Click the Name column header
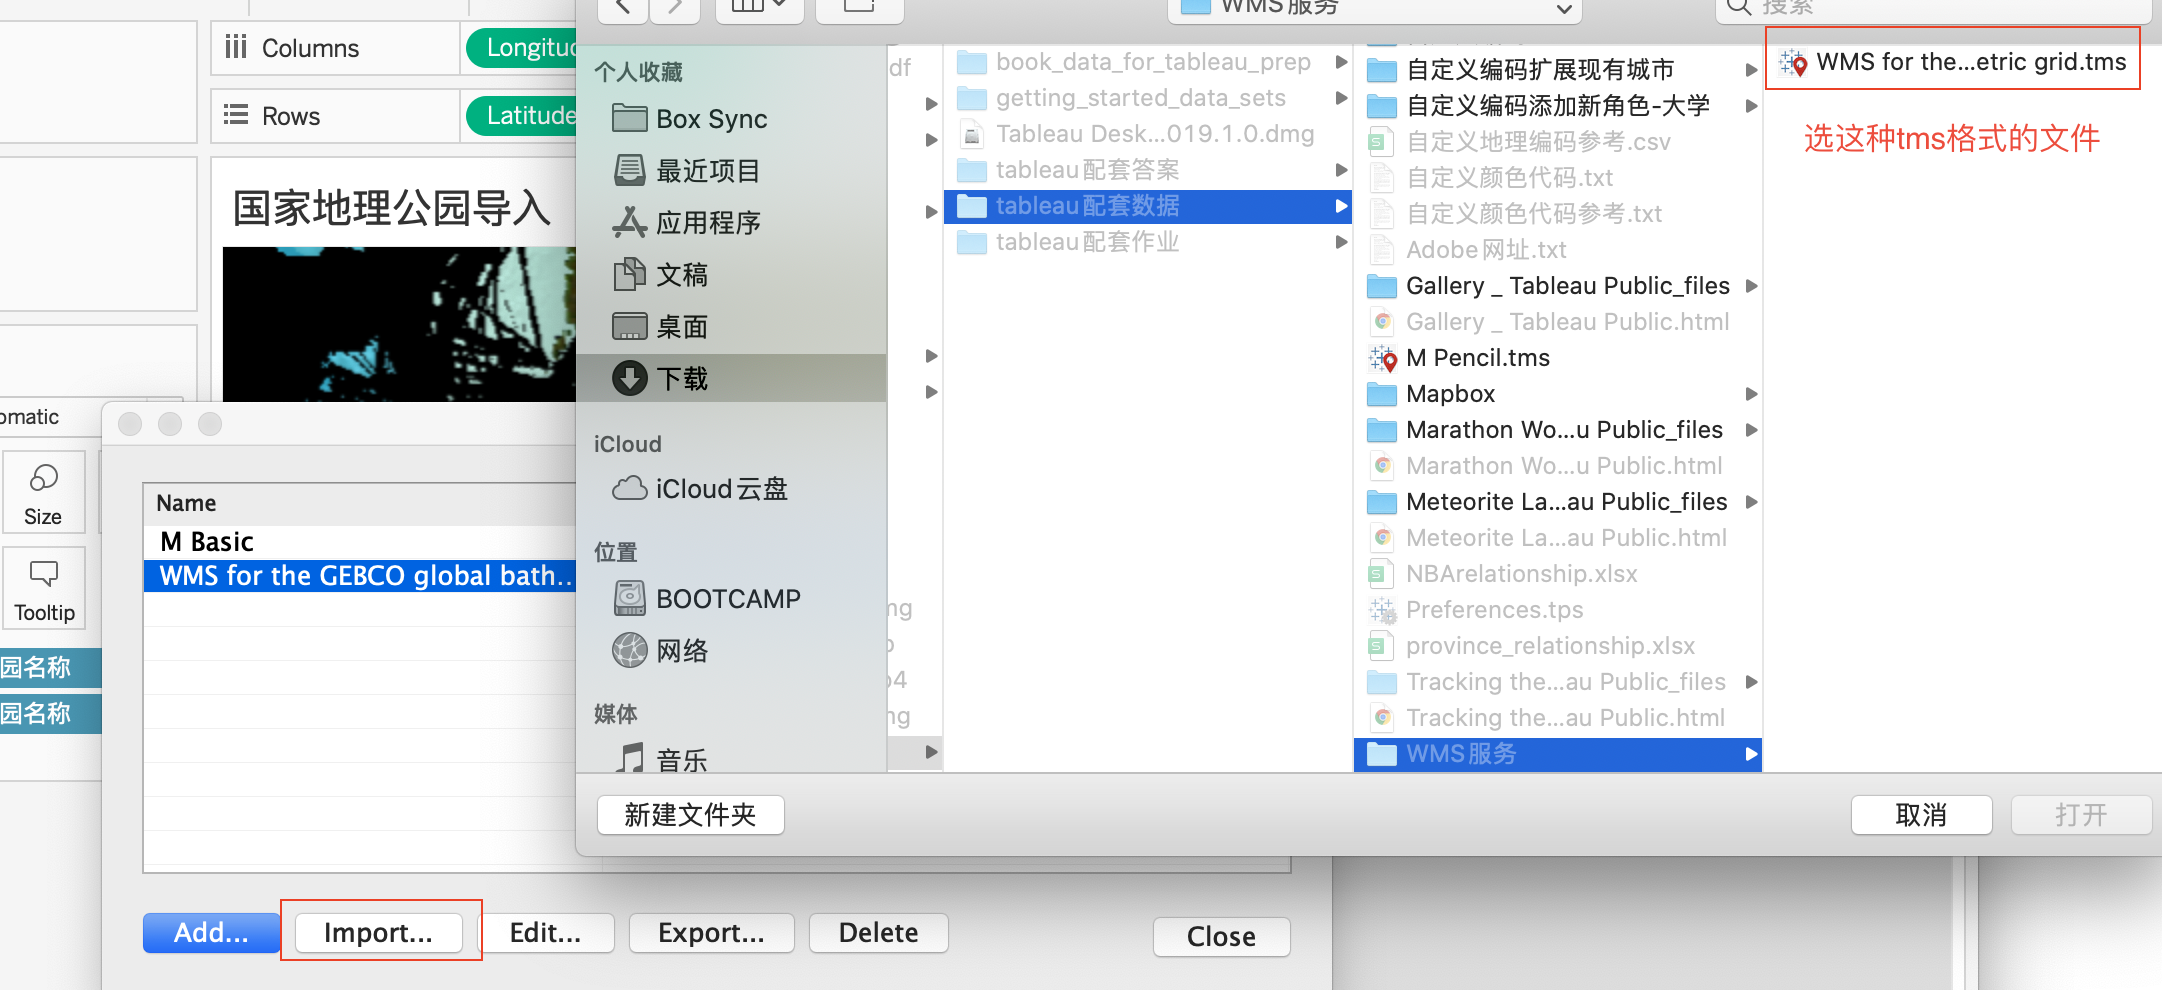 coord(360,504)
